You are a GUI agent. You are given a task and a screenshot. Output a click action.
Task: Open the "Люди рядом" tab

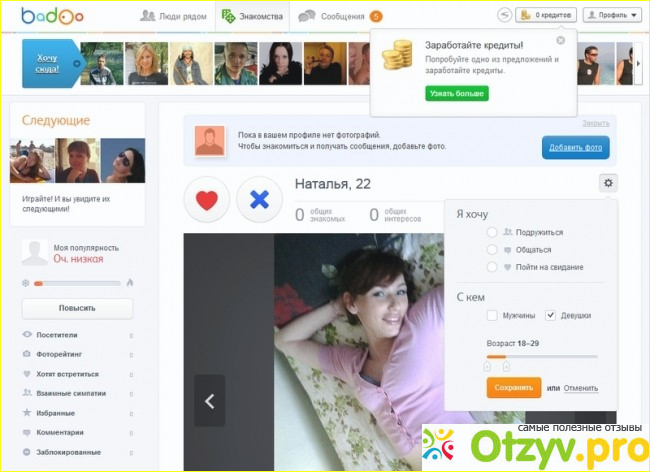175,16
